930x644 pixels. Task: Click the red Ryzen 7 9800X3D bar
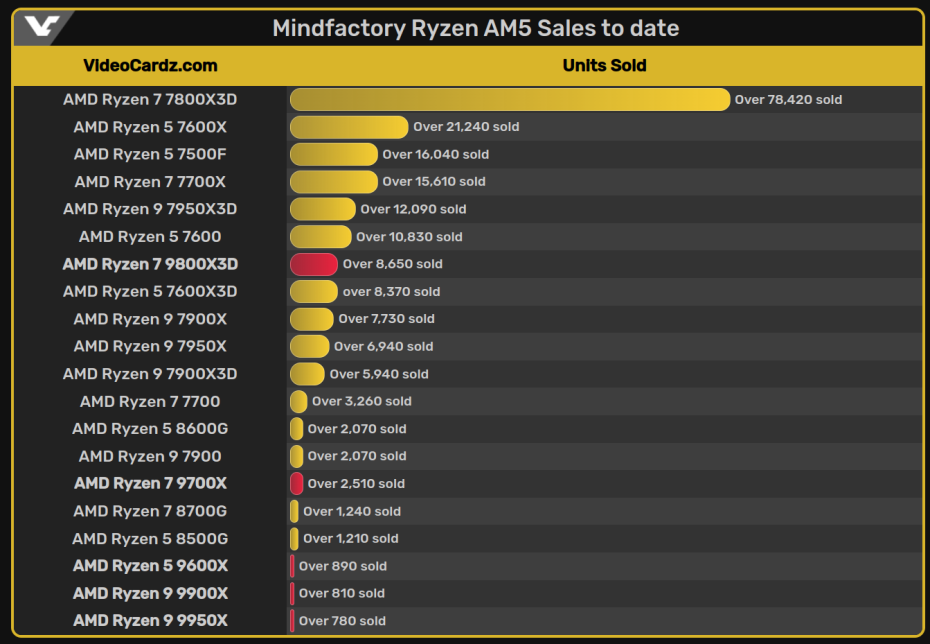pos(313,264)
